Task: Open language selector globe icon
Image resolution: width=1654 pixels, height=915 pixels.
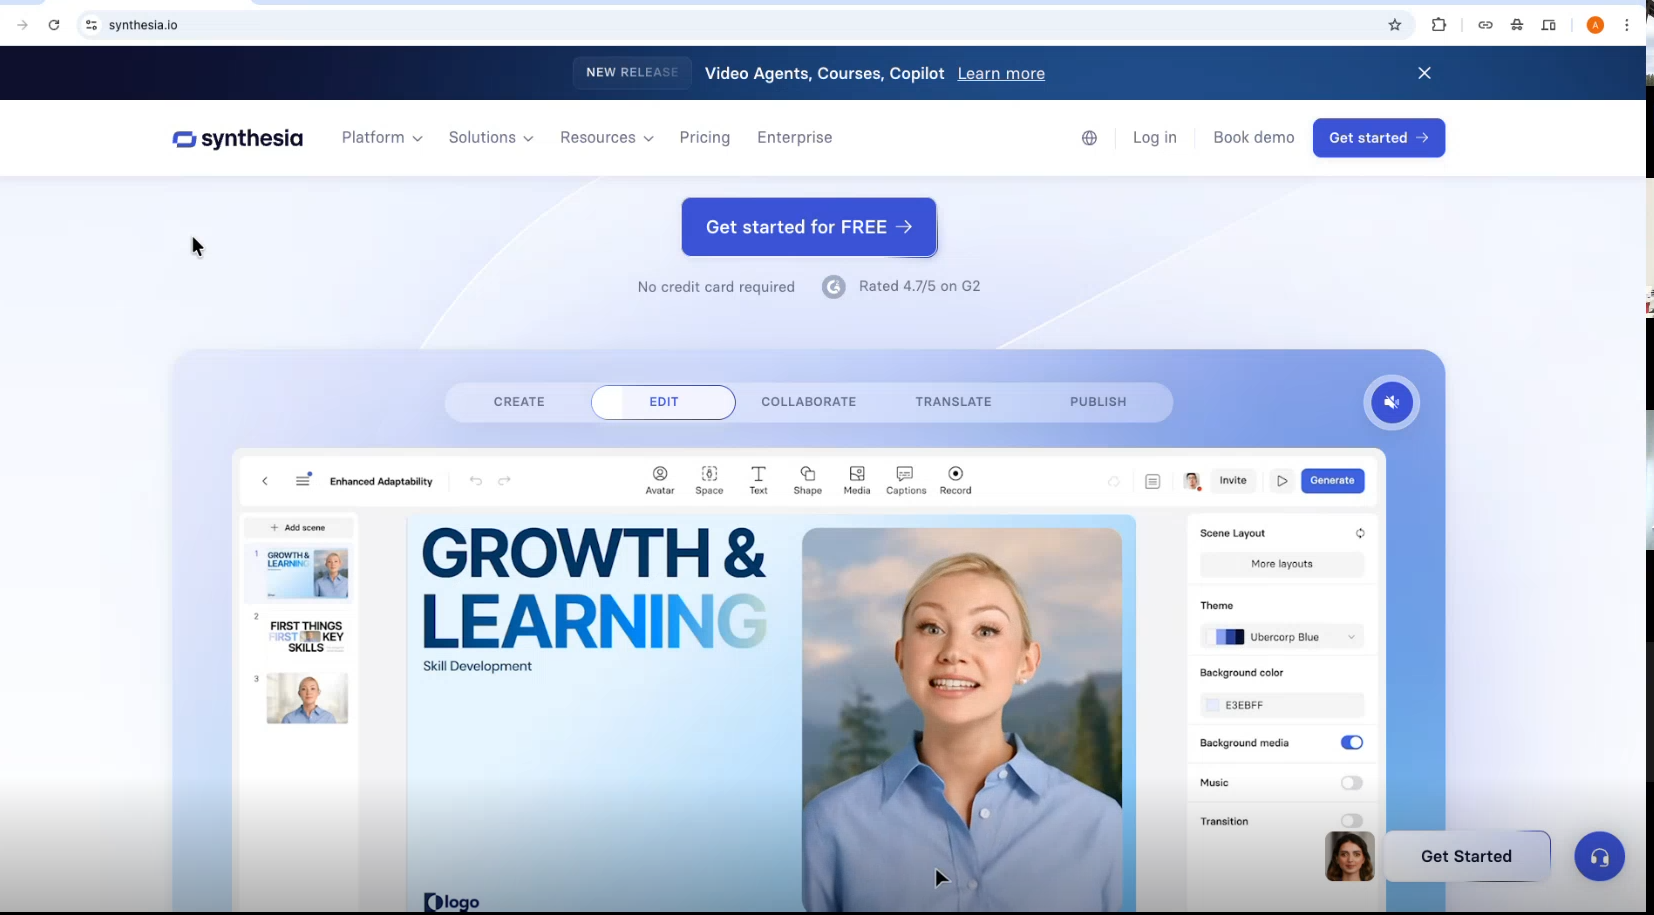Action: [1089, 138]
